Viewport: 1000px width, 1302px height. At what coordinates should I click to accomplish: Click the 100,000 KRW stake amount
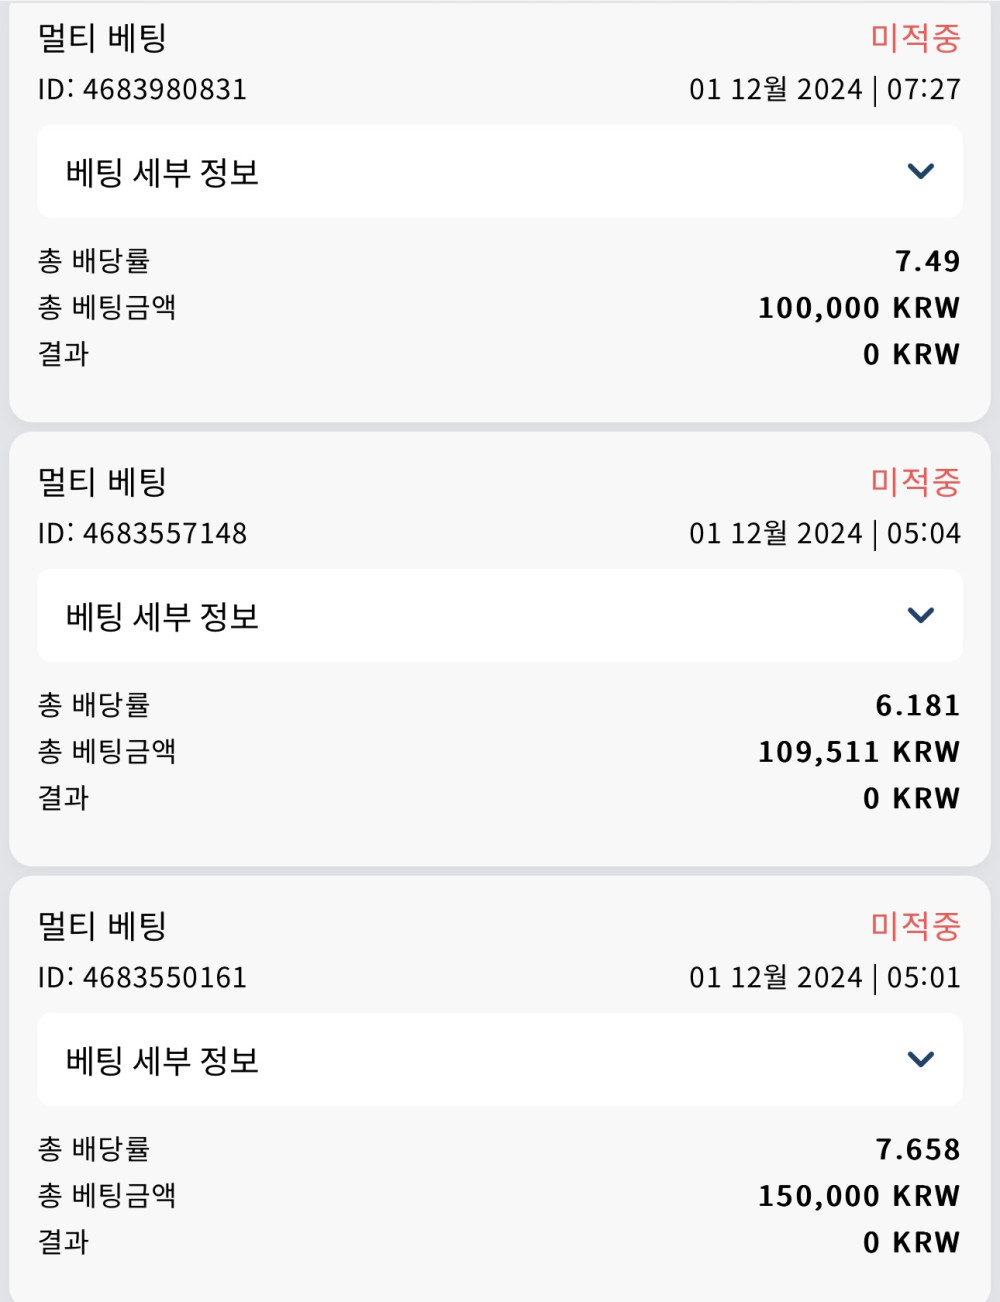858,308
